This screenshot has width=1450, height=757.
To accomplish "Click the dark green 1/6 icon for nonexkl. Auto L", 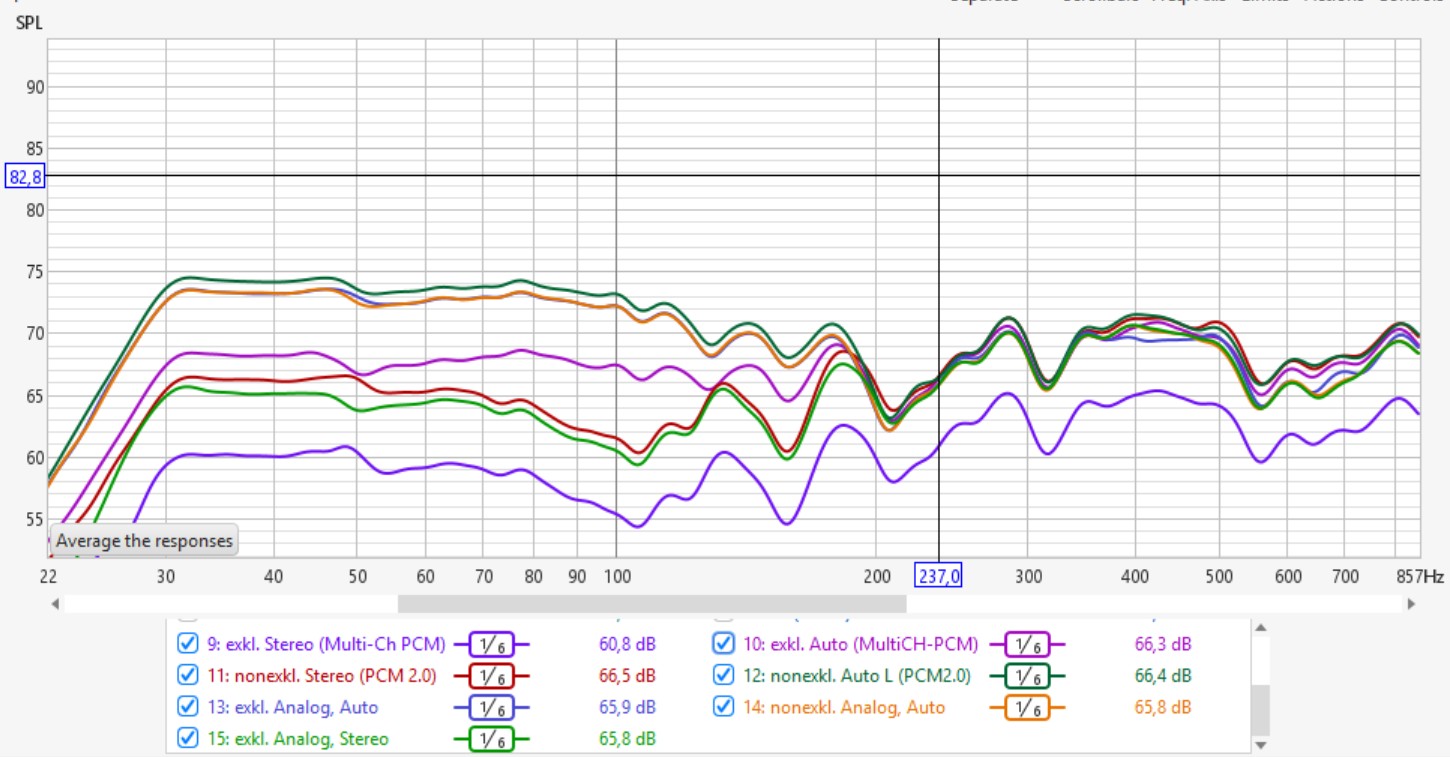I will click(x=1026, y=676).
